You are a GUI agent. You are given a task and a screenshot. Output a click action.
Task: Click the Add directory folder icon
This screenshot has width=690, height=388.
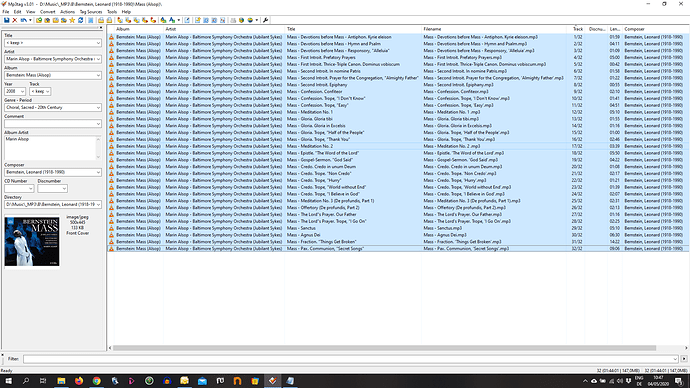point(47,20)
